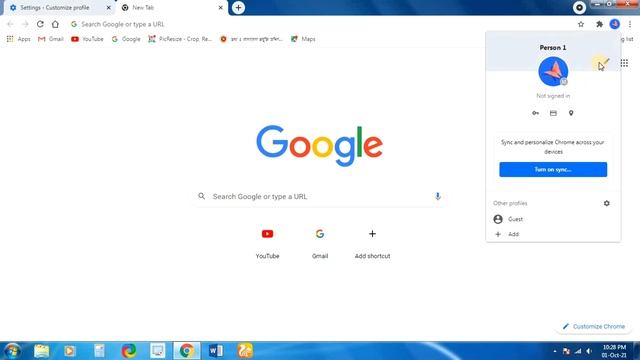The width and height of the screenshot is (640, 360).
Task: Open the Edge browser from taskbar
Action: point(129,351)
